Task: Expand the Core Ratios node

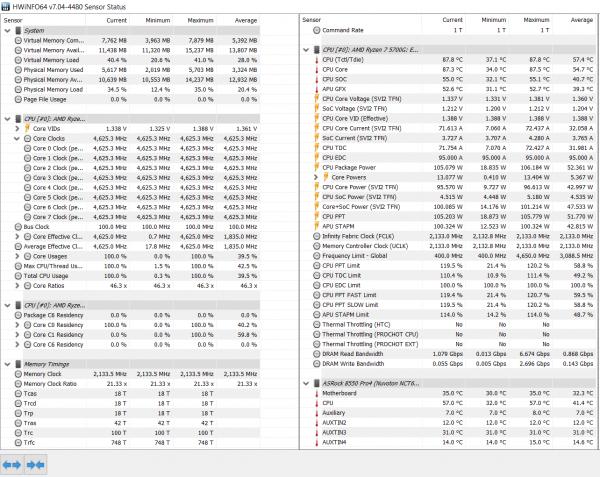Action: pos(17,286)
